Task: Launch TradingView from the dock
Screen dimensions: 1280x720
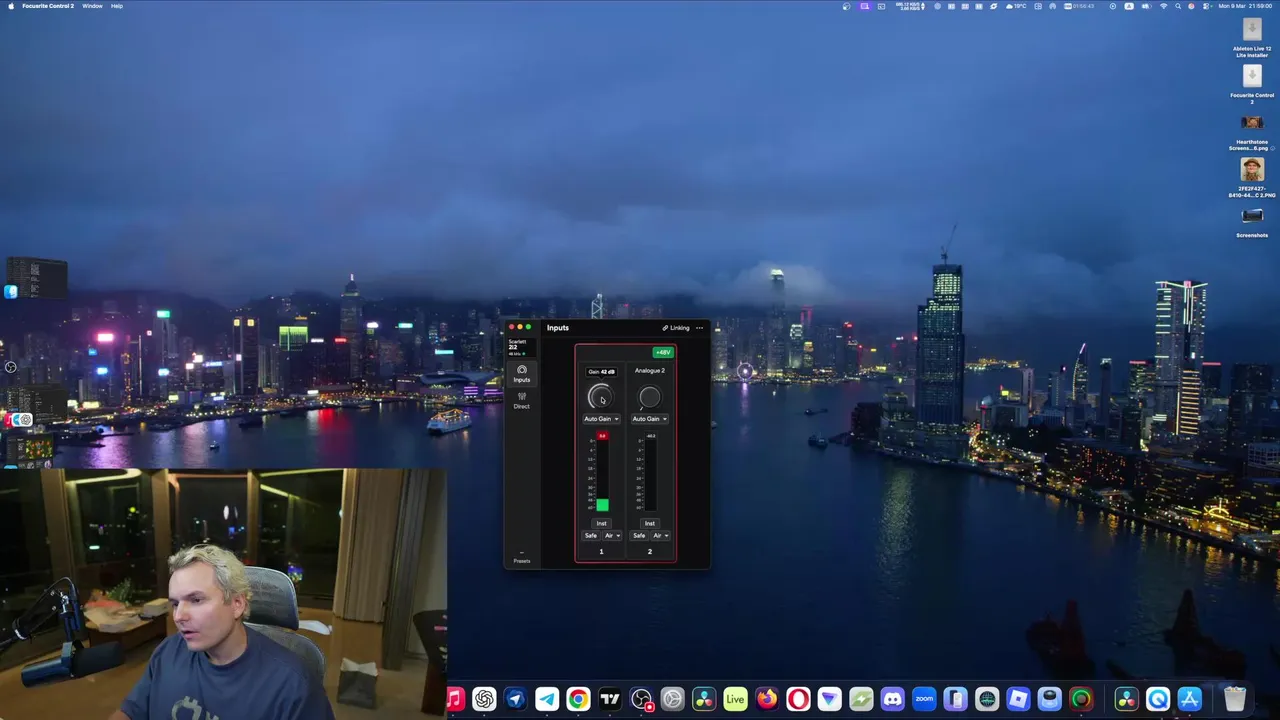Action: pos(610,699)
